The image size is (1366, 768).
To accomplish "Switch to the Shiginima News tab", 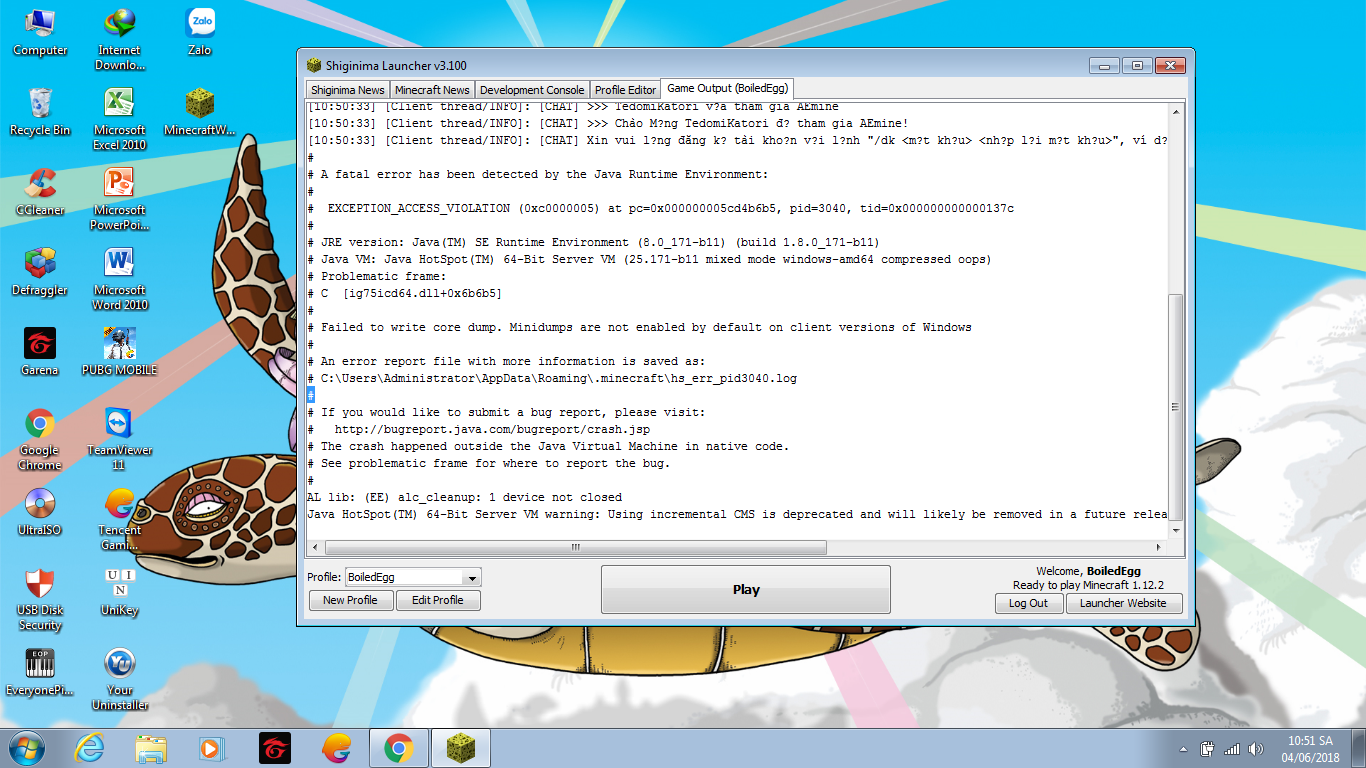I will click(x=347, y=90).
